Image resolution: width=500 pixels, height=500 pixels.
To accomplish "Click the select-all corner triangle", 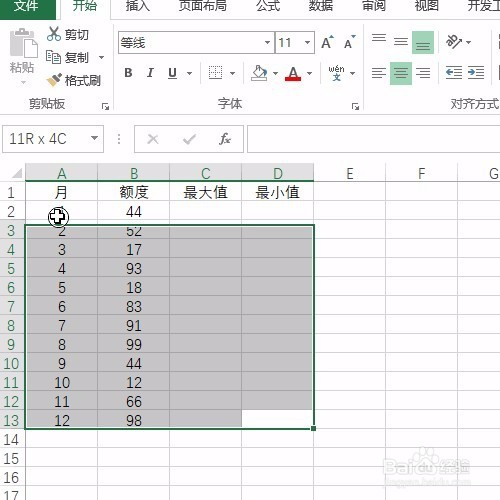I will [x=17, y=173].
